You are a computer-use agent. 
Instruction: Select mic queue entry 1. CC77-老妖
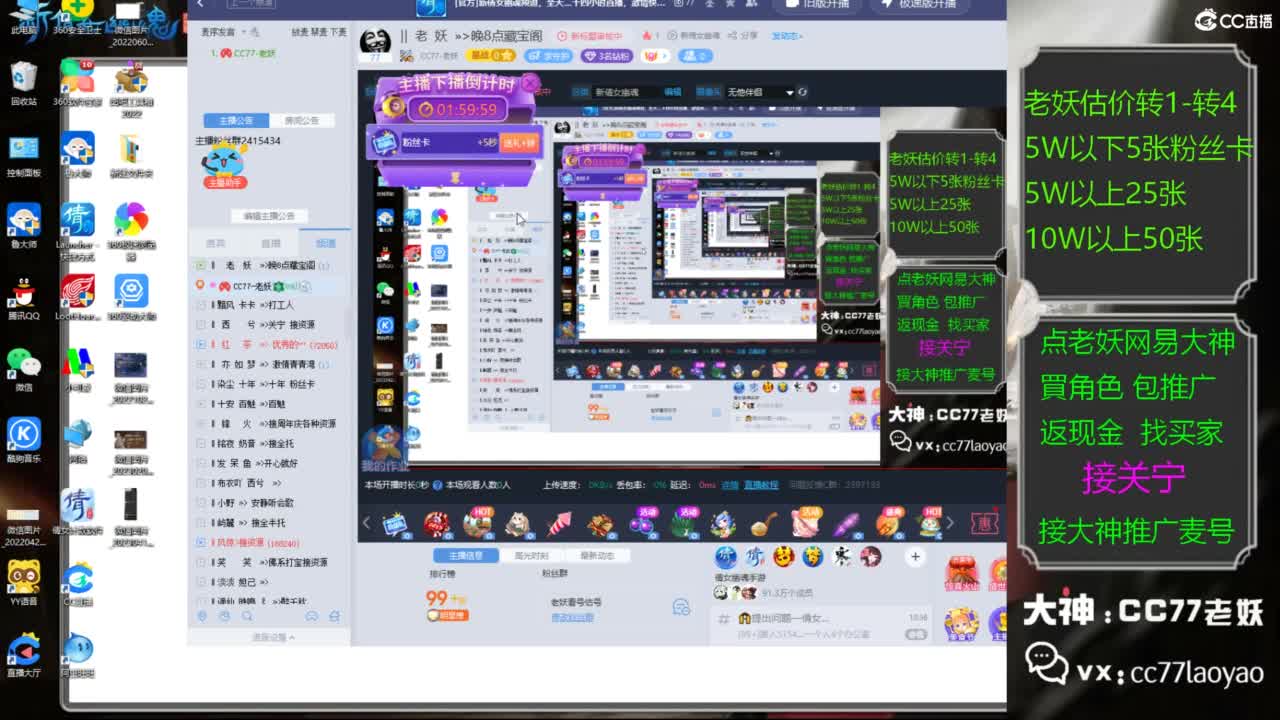[244, 53]
